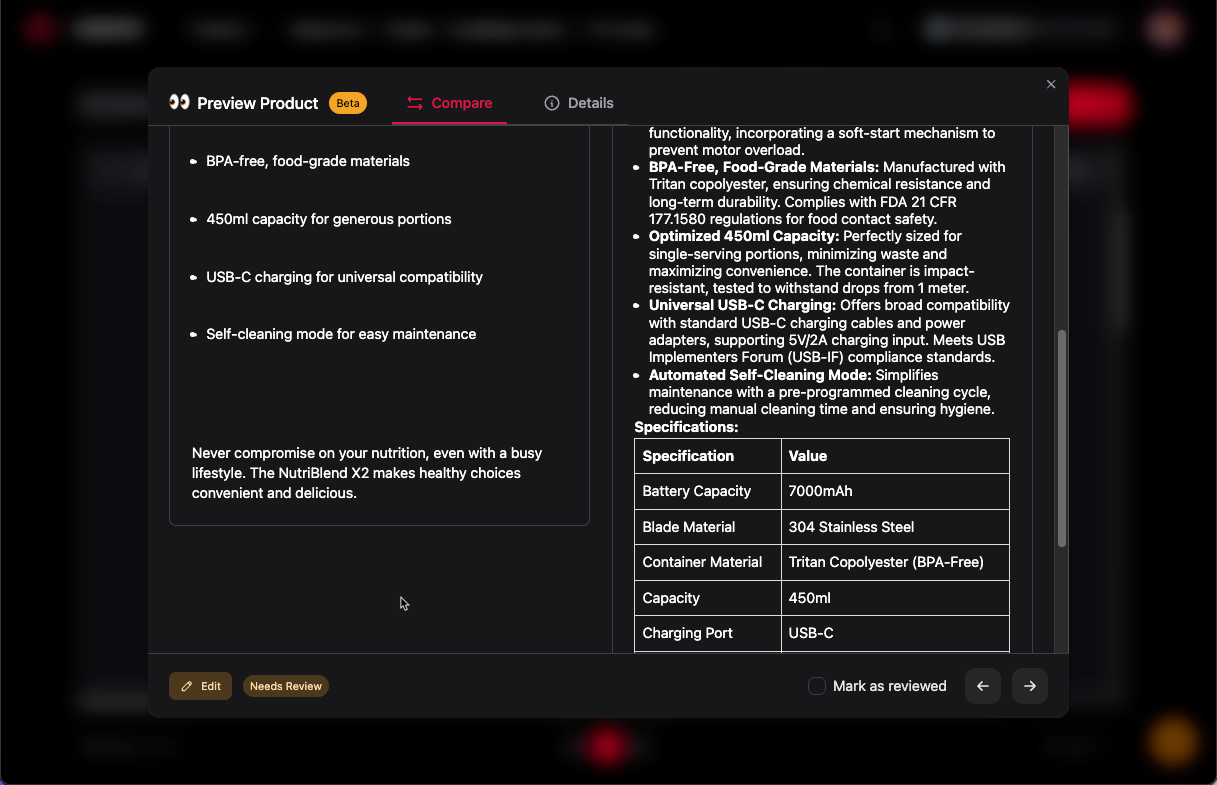Tick the Mark as reviewed checkbox

click(x=817, y=686)
